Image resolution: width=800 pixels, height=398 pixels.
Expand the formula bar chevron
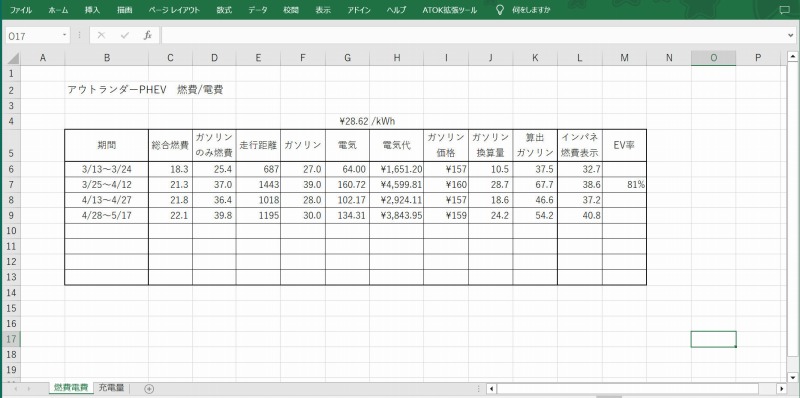791,35
